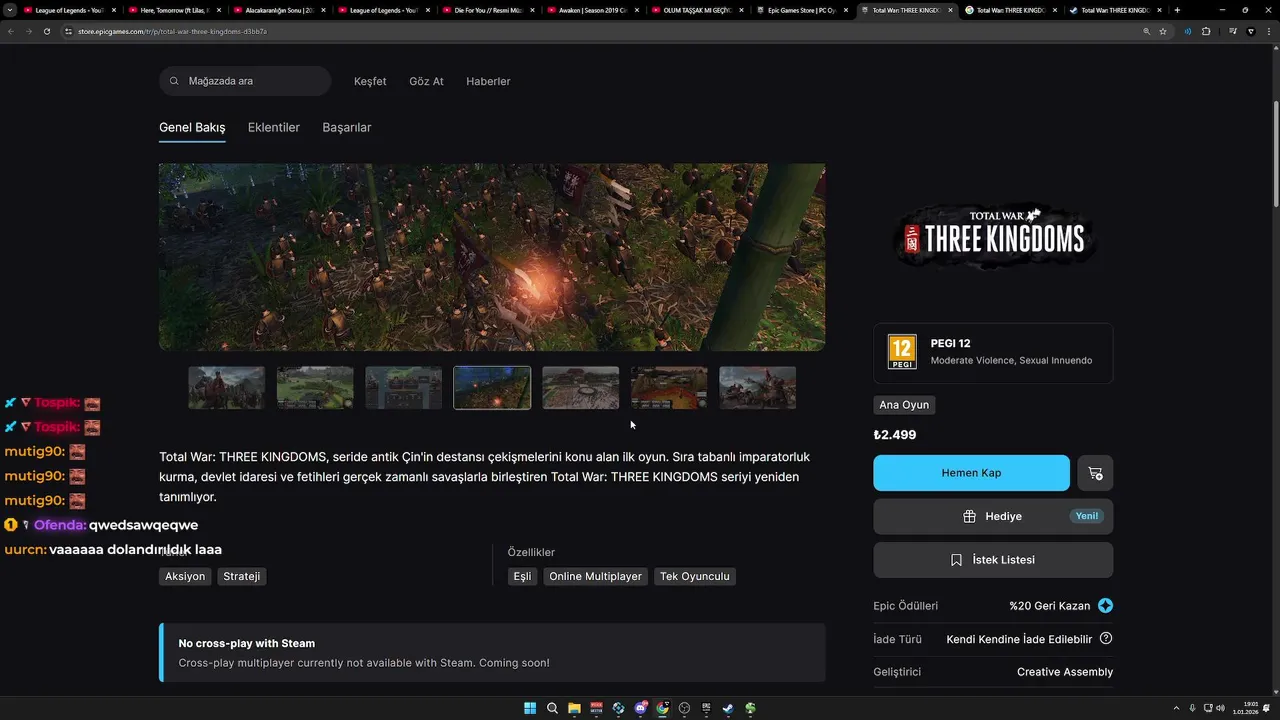Go back with browser back arrow
Image resolution: width=1280 pixels, height=720 pixels.
coord(11,31)
